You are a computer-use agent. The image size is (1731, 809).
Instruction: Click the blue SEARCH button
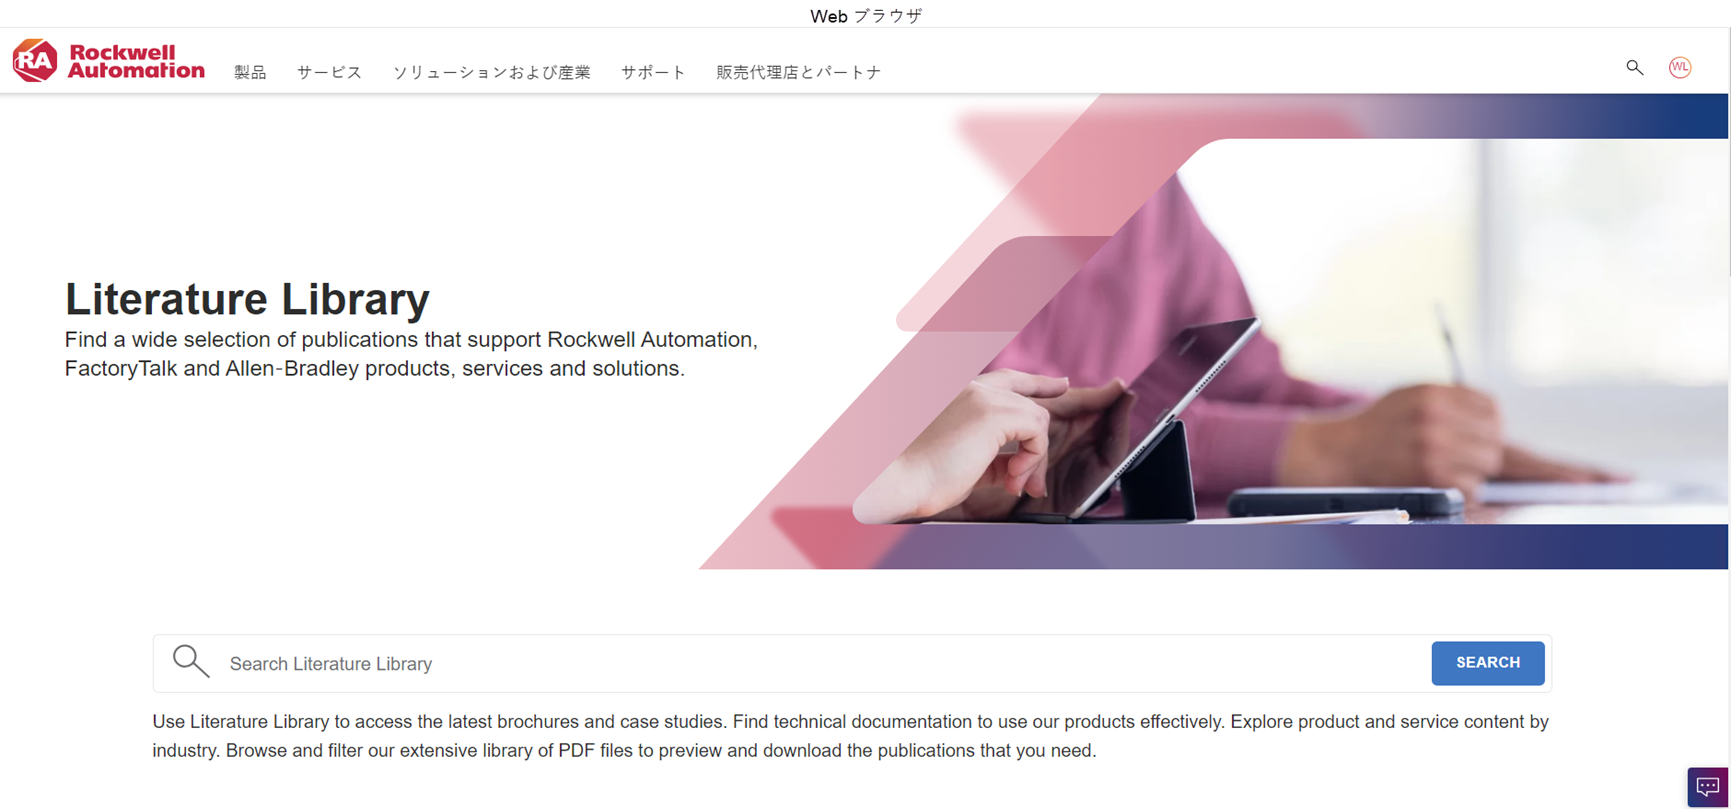tap(1488, 663)
